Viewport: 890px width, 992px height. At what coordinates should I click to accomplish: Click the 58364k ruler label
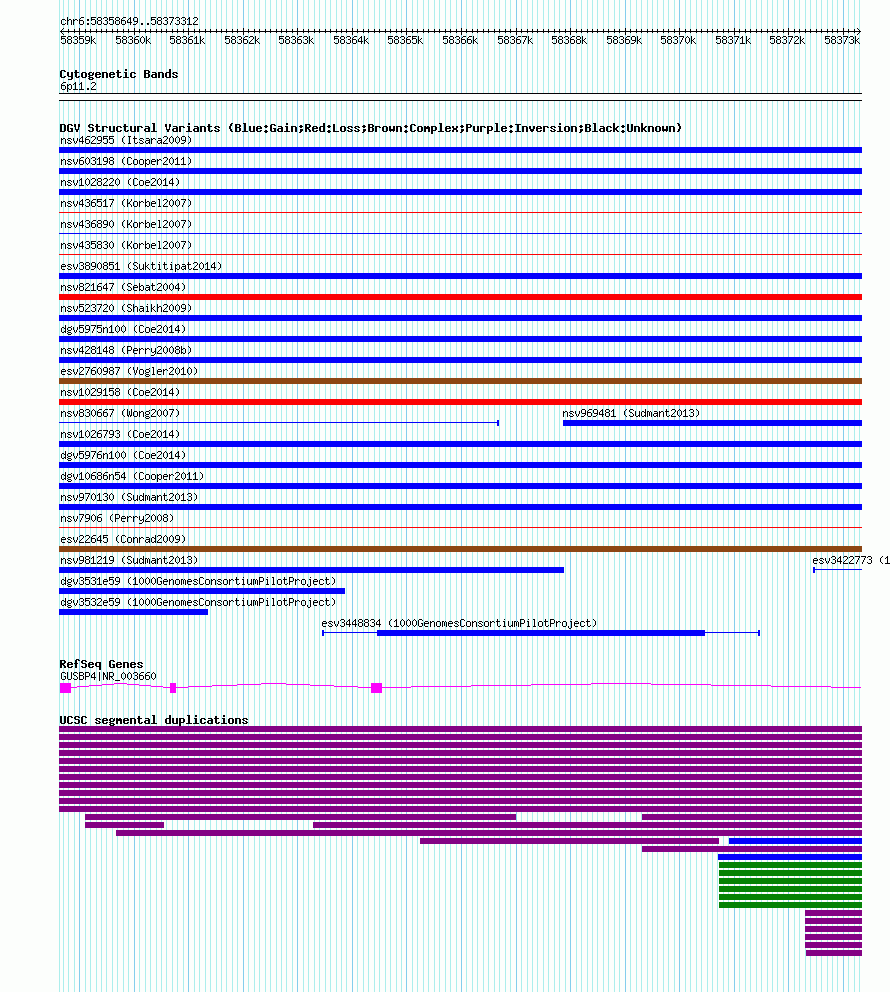click(351, 40)
